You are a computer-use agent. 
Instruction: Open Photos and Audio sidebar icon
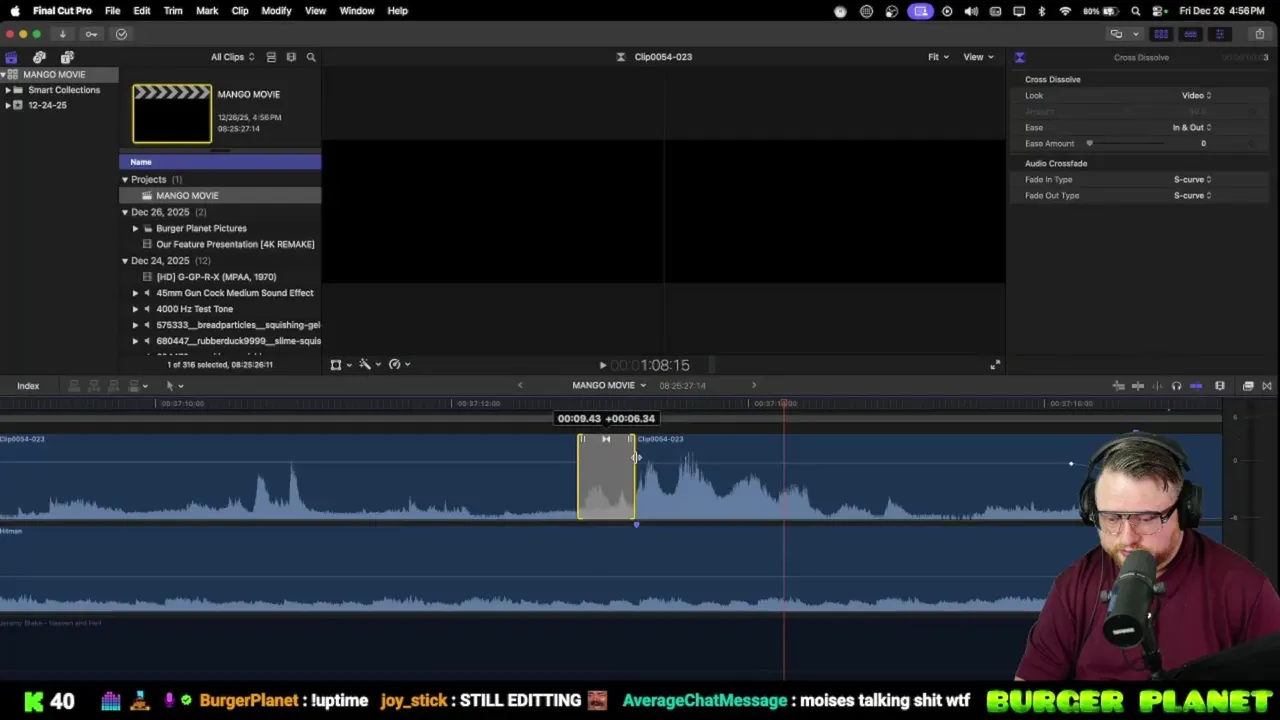pos(39,57)
